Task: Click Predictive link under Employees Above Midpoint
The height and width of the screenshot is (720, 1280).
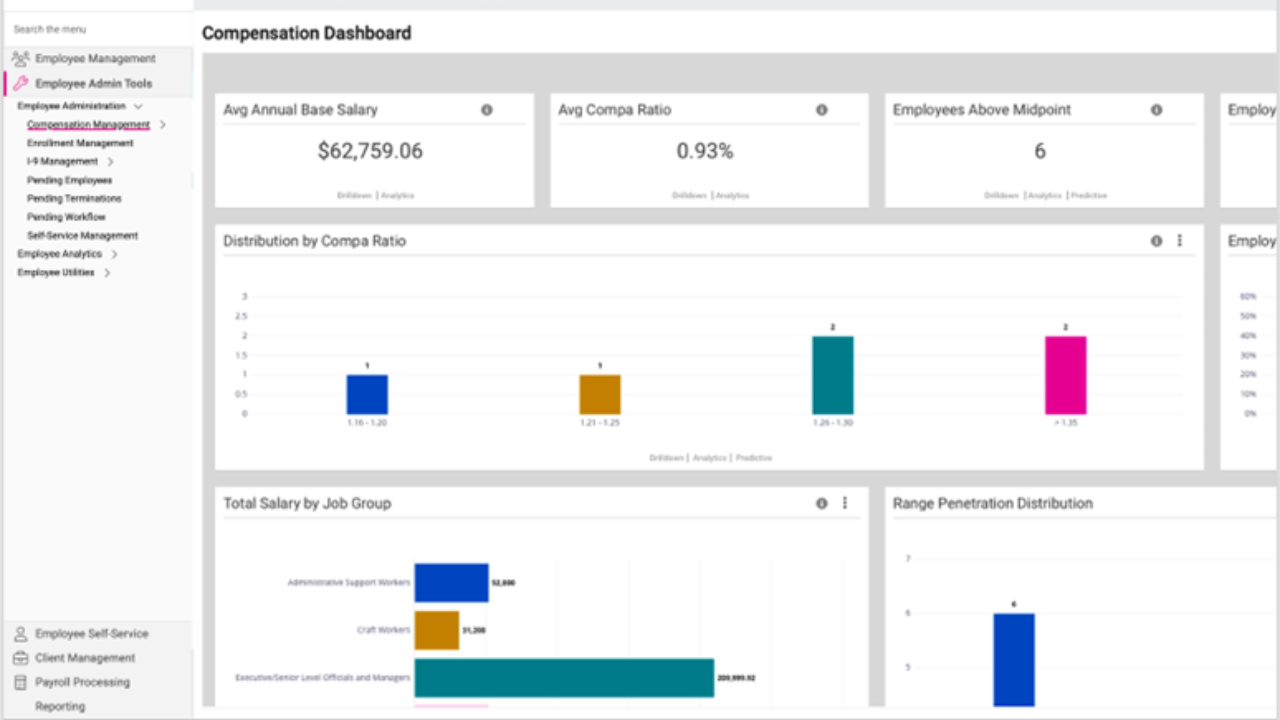Action: click(1089, 196)
